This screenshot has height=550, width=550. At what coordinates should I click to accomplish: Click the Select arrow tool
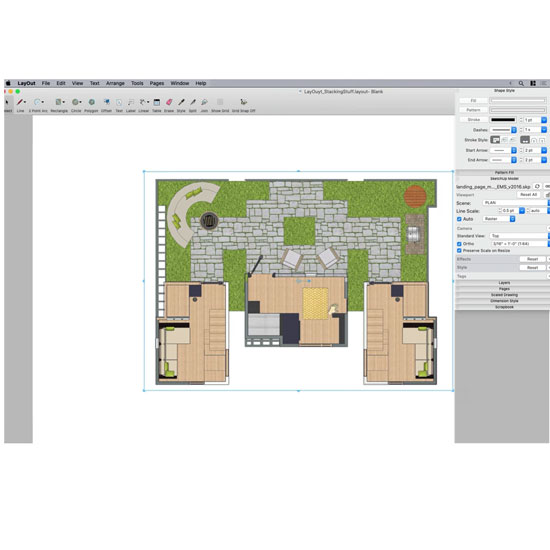tap(7, 102)
